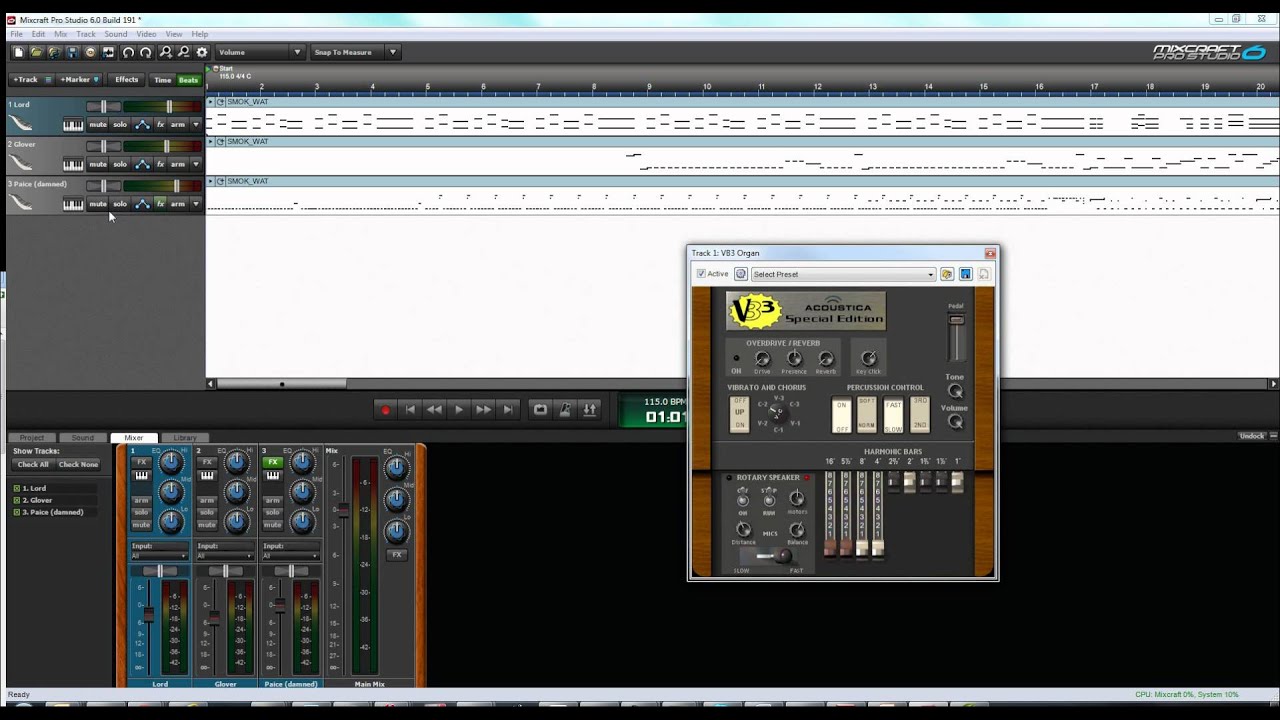Uncheck the 3. Paice (damned) checkbox
Viewport: 1280px width, 720px height.
click(16, 512)
